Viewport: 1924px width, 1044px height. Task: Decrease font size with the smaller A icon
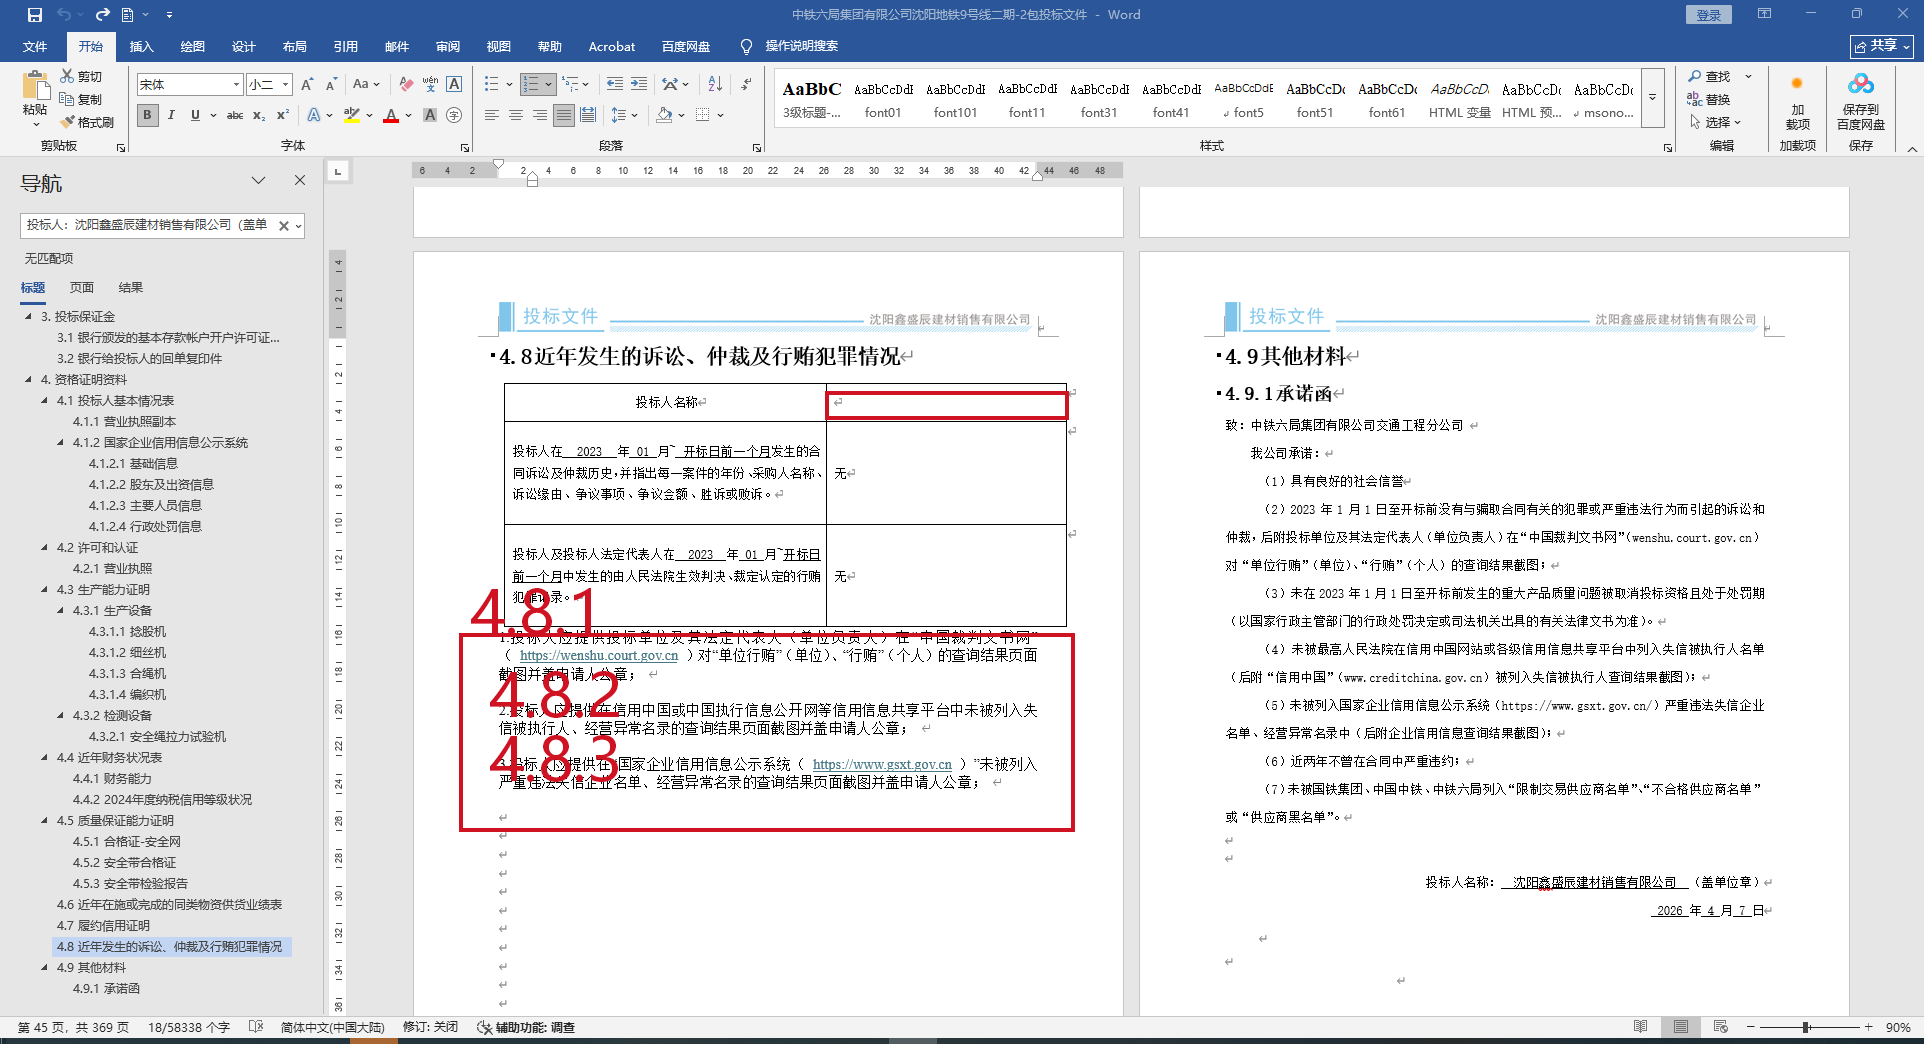pos(331,84)
